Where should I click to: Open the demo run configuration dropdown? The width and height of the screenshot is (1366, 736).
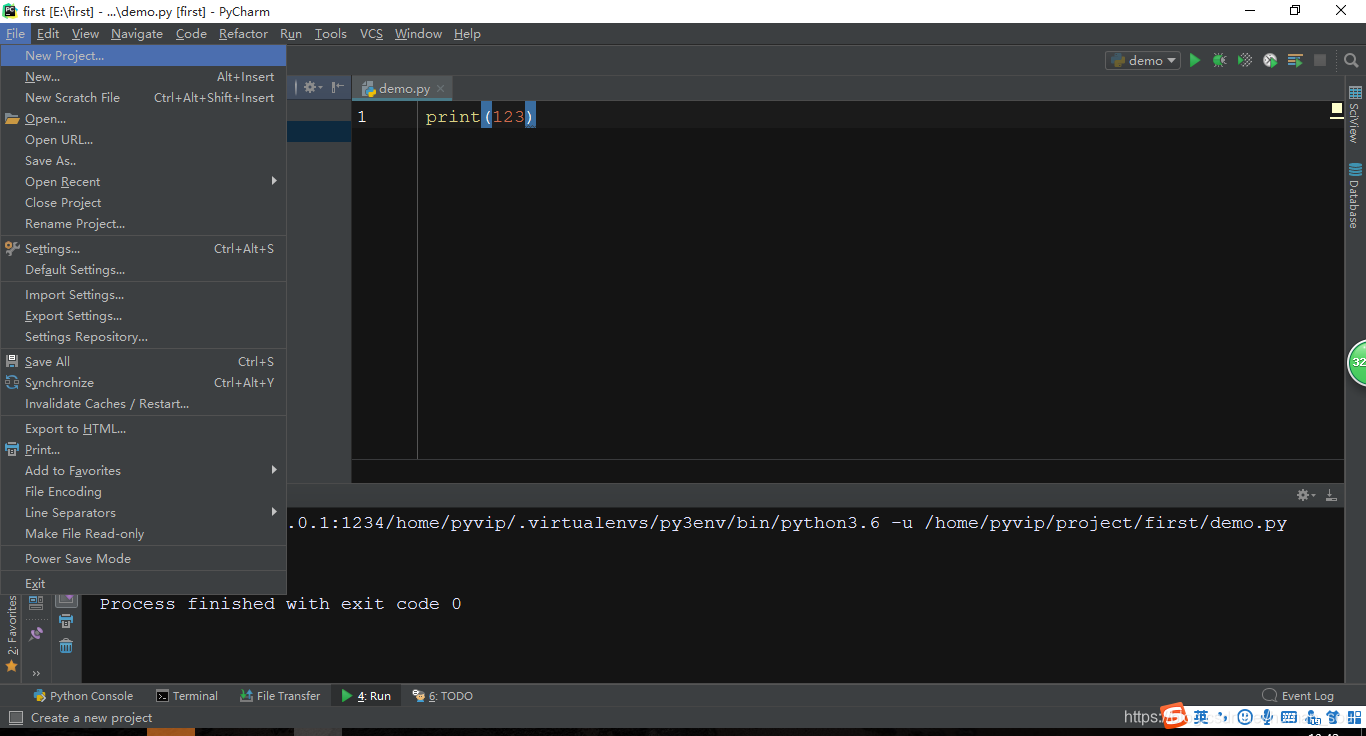pos(1143,60)
